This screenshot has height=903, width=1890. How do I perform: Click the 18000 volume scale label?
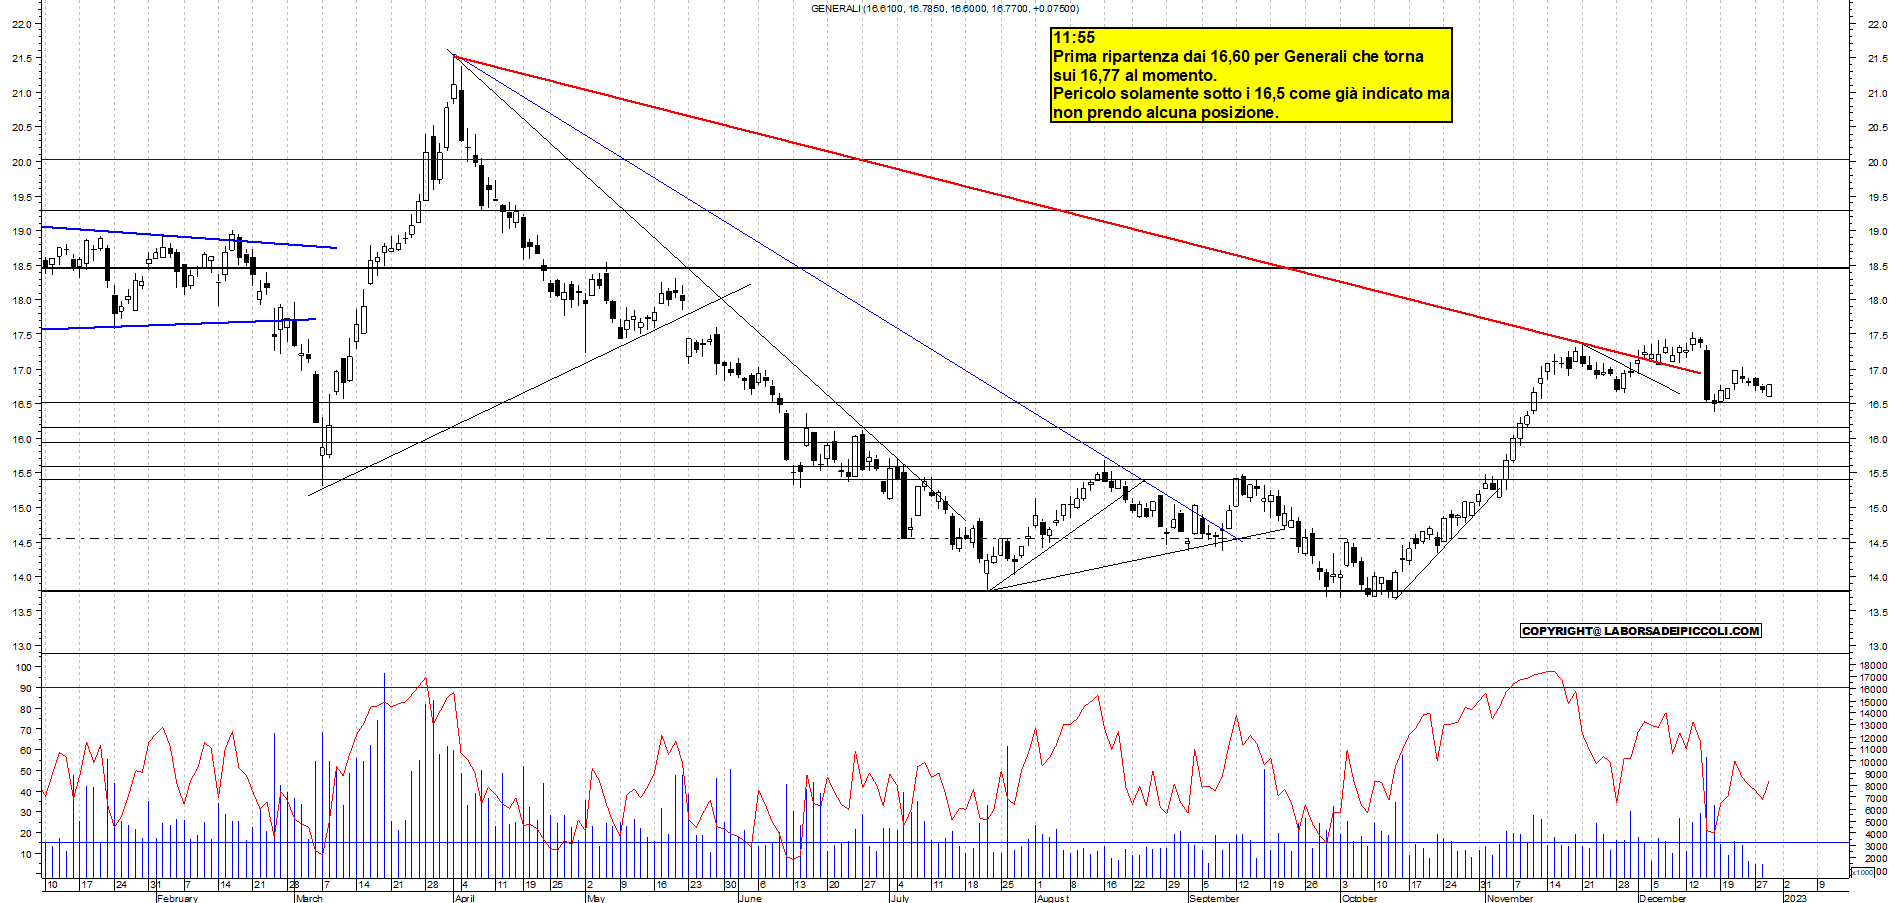click(1873, 666)
